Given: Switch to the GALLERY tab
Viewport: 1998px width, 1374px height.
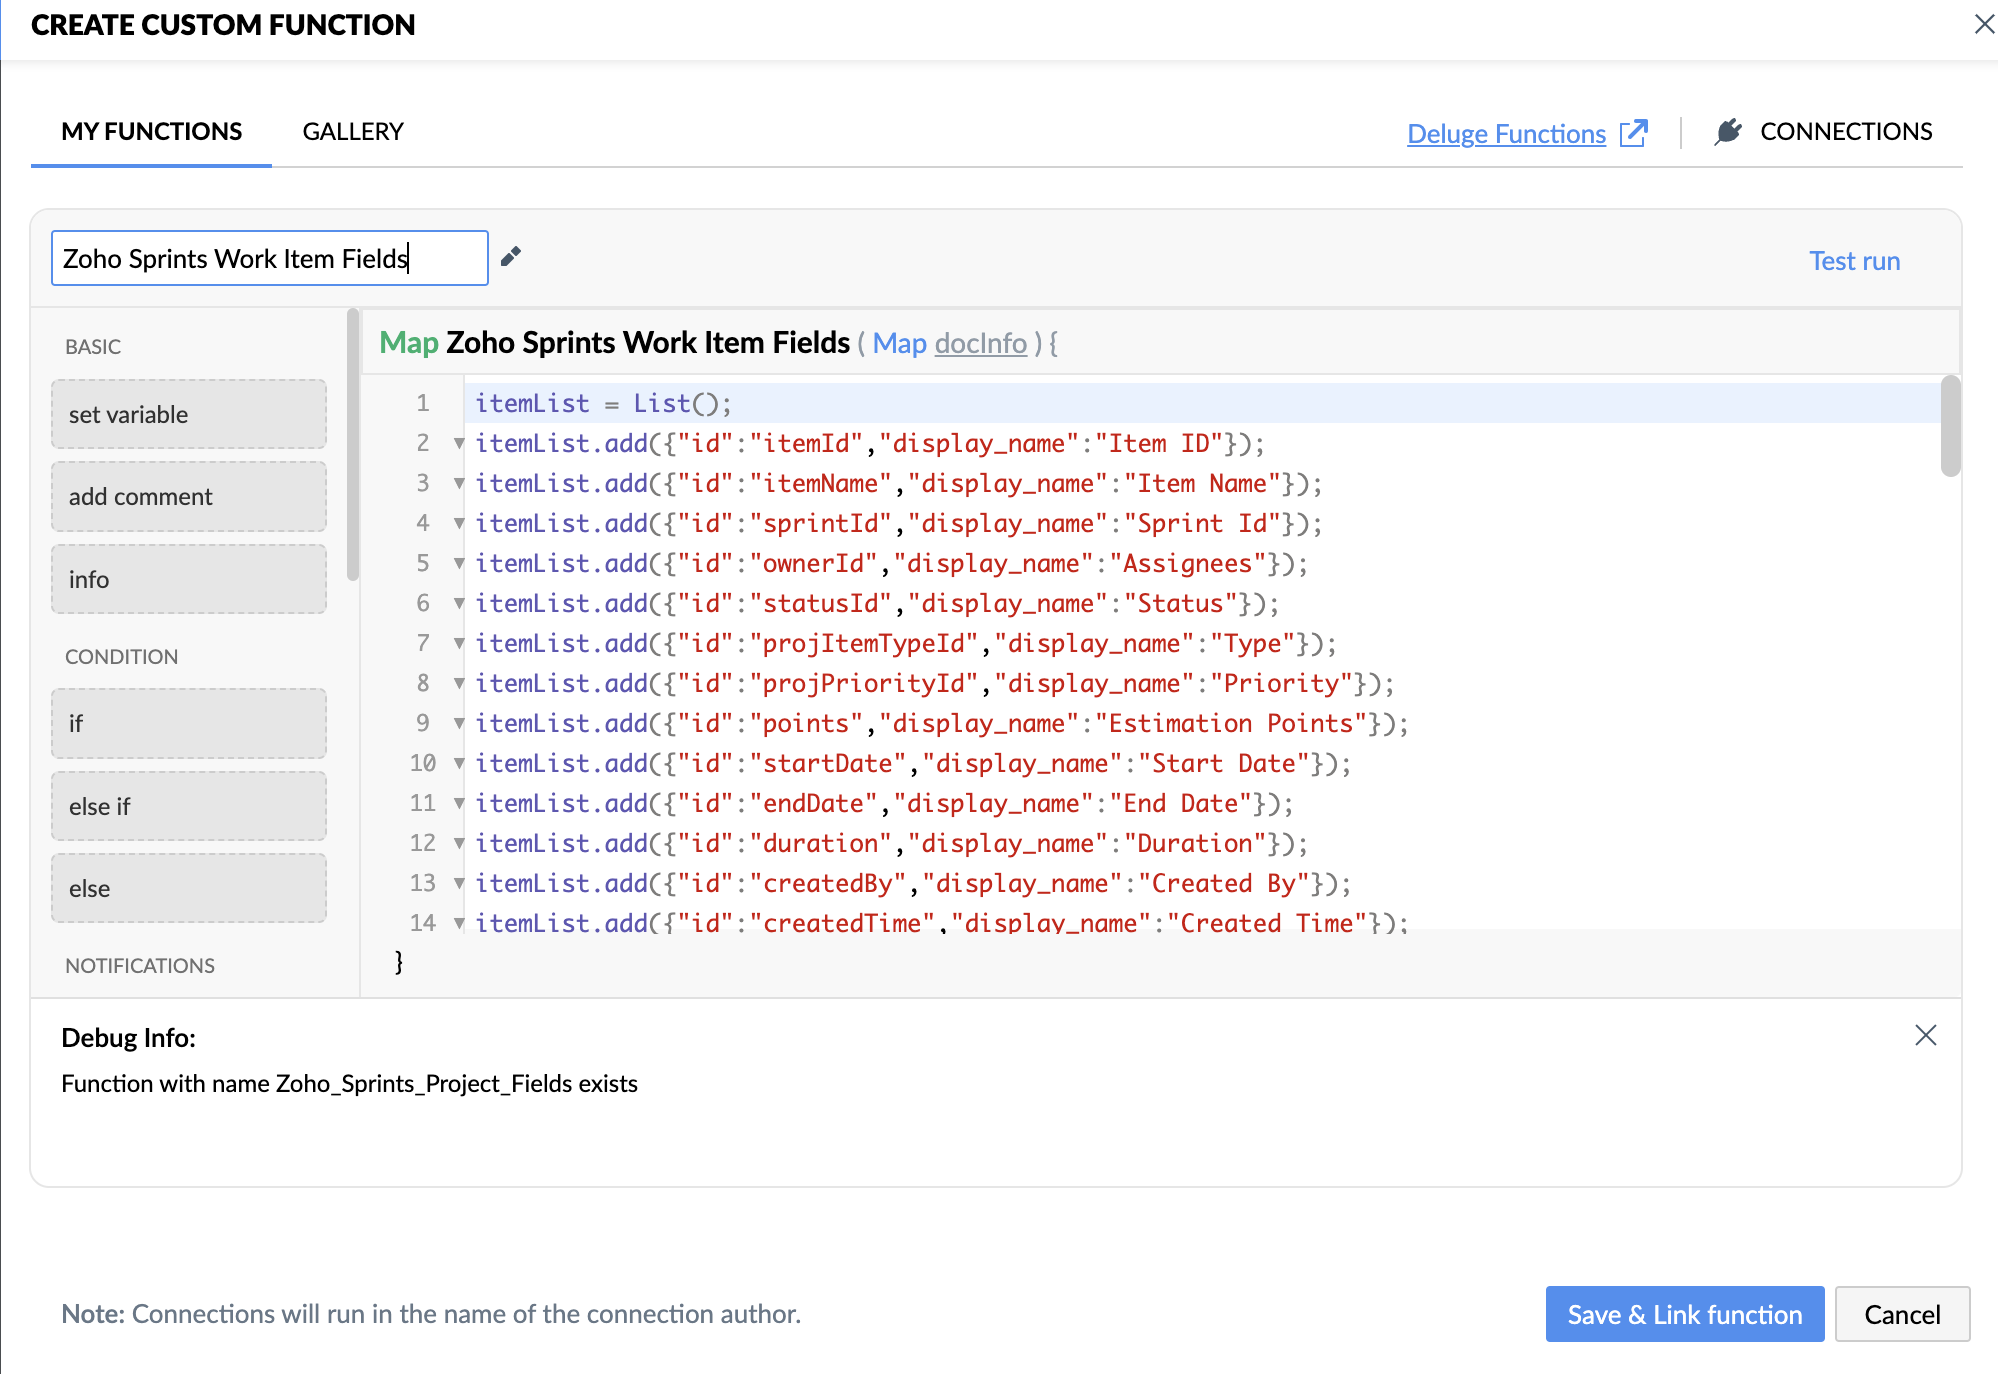Looking at the screenshot, I should click(x=353, y=131).
